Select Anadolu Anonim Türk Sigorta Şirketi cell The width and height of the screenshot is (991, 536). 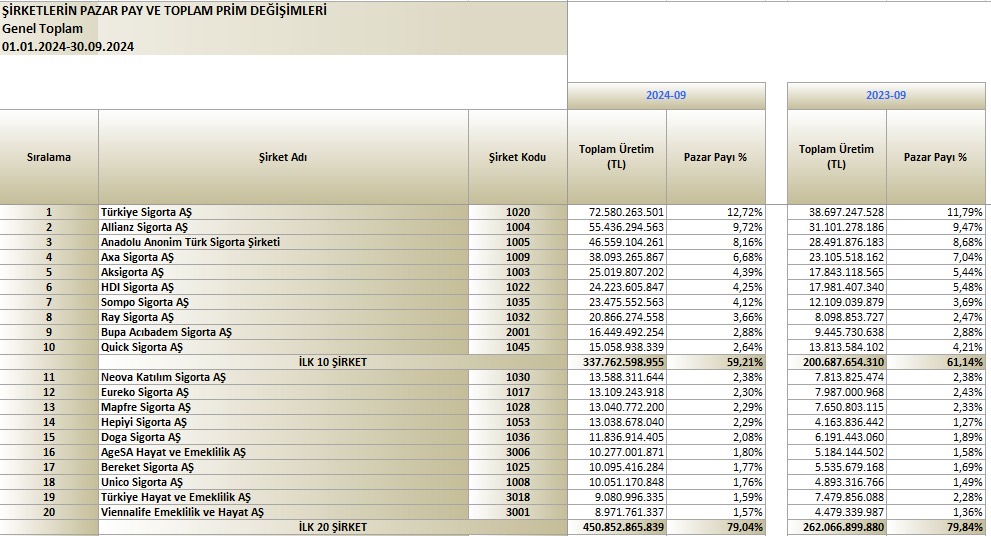283,242
